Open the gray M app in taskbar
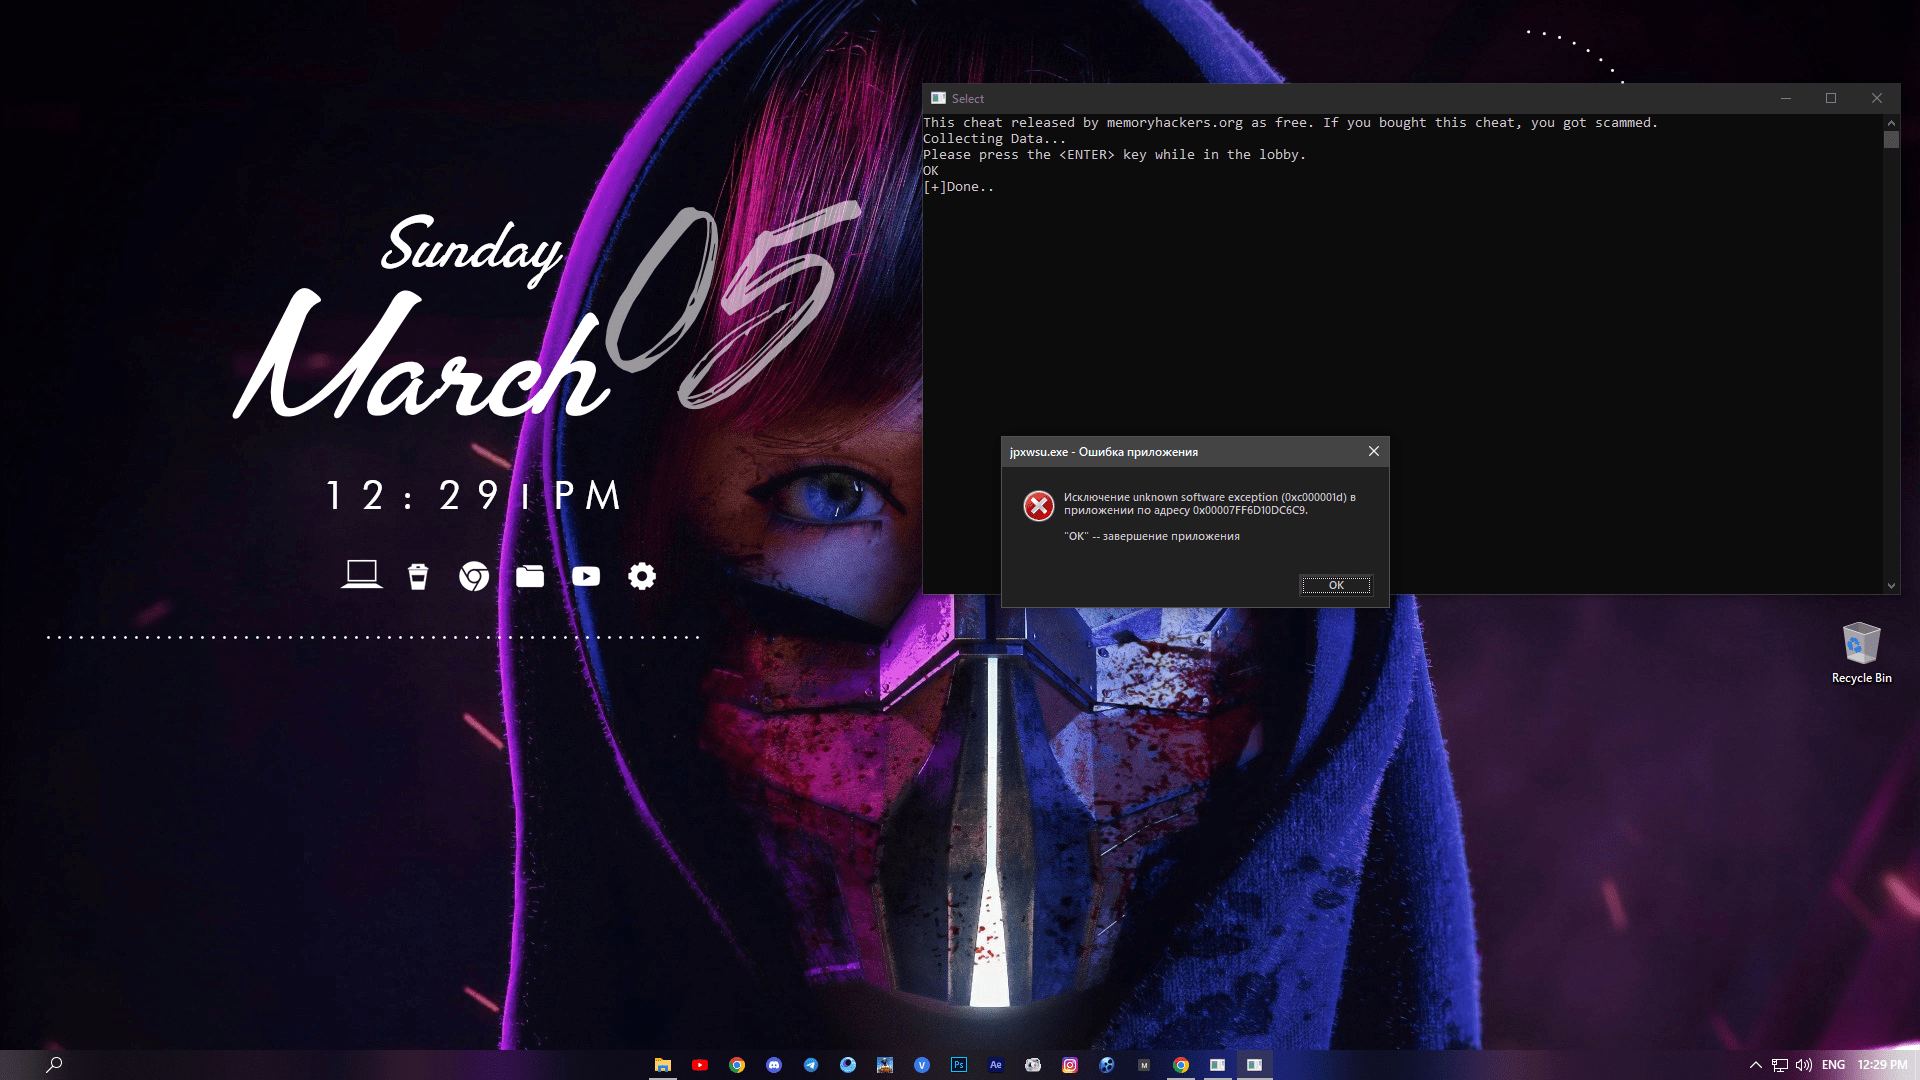 tap(1144, 1065)
